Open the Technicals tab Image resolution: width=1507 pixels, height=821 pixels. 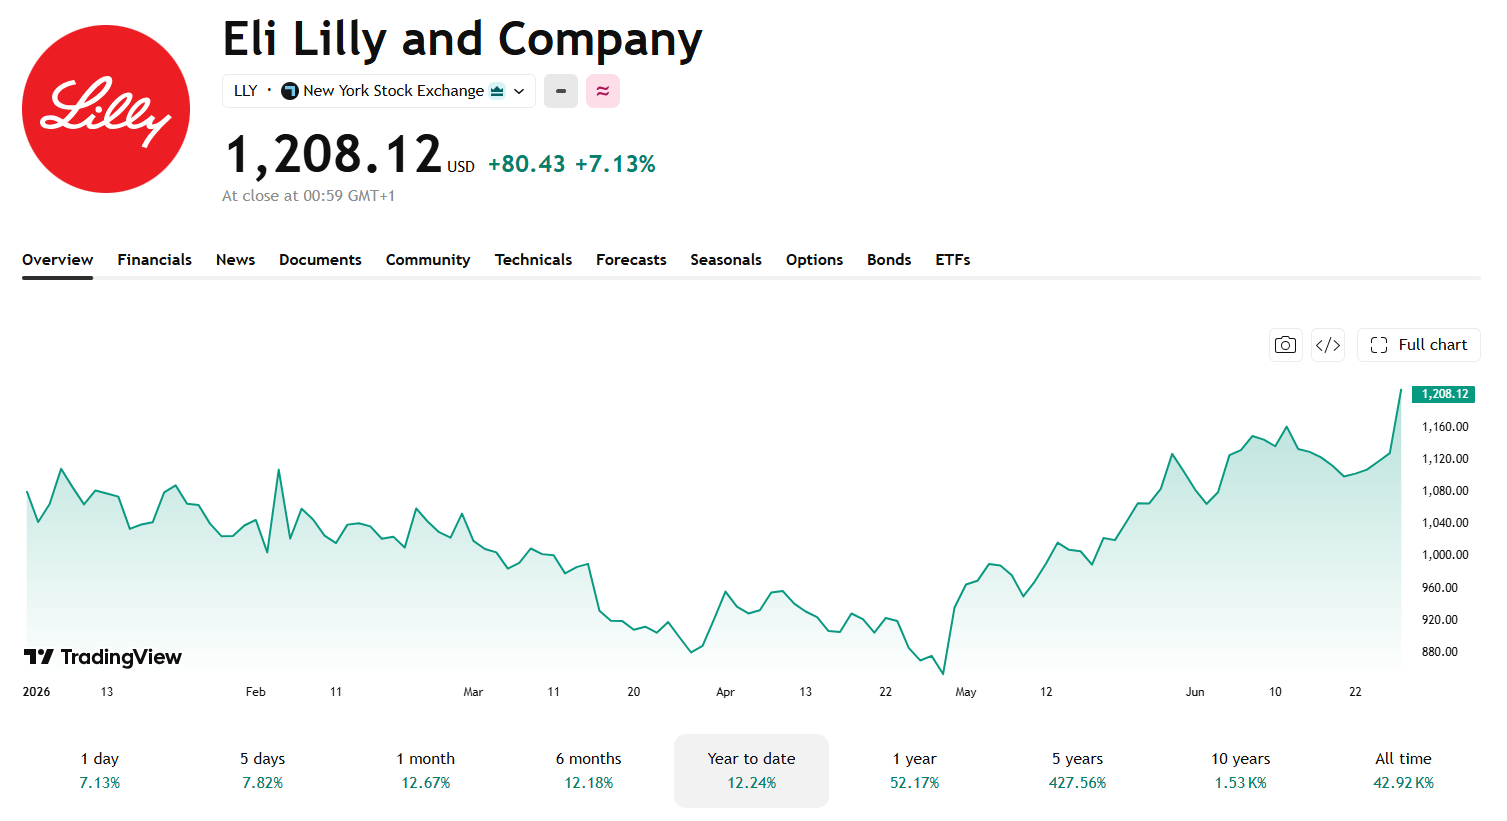534,260
